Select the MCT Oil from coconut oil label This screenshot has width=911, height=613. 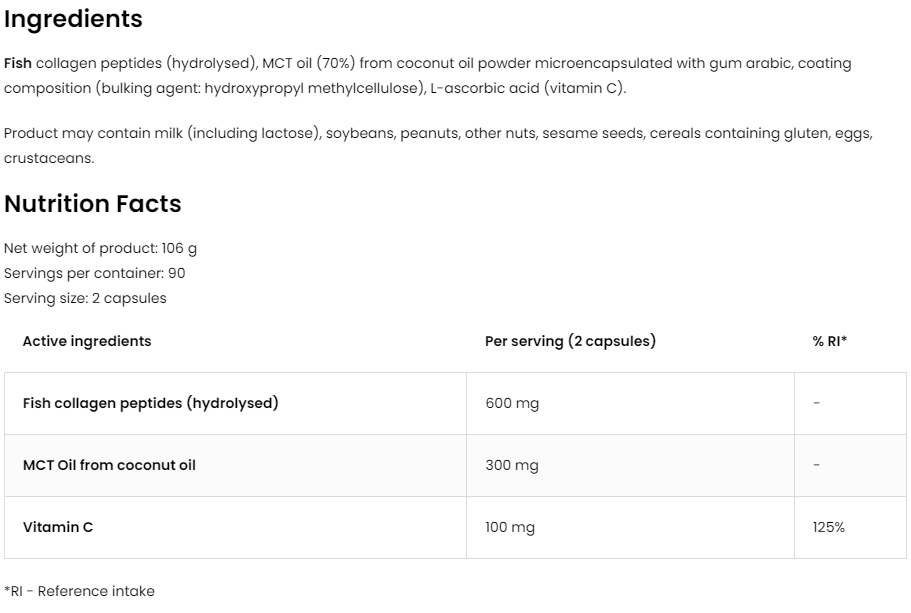pos(109,465)
